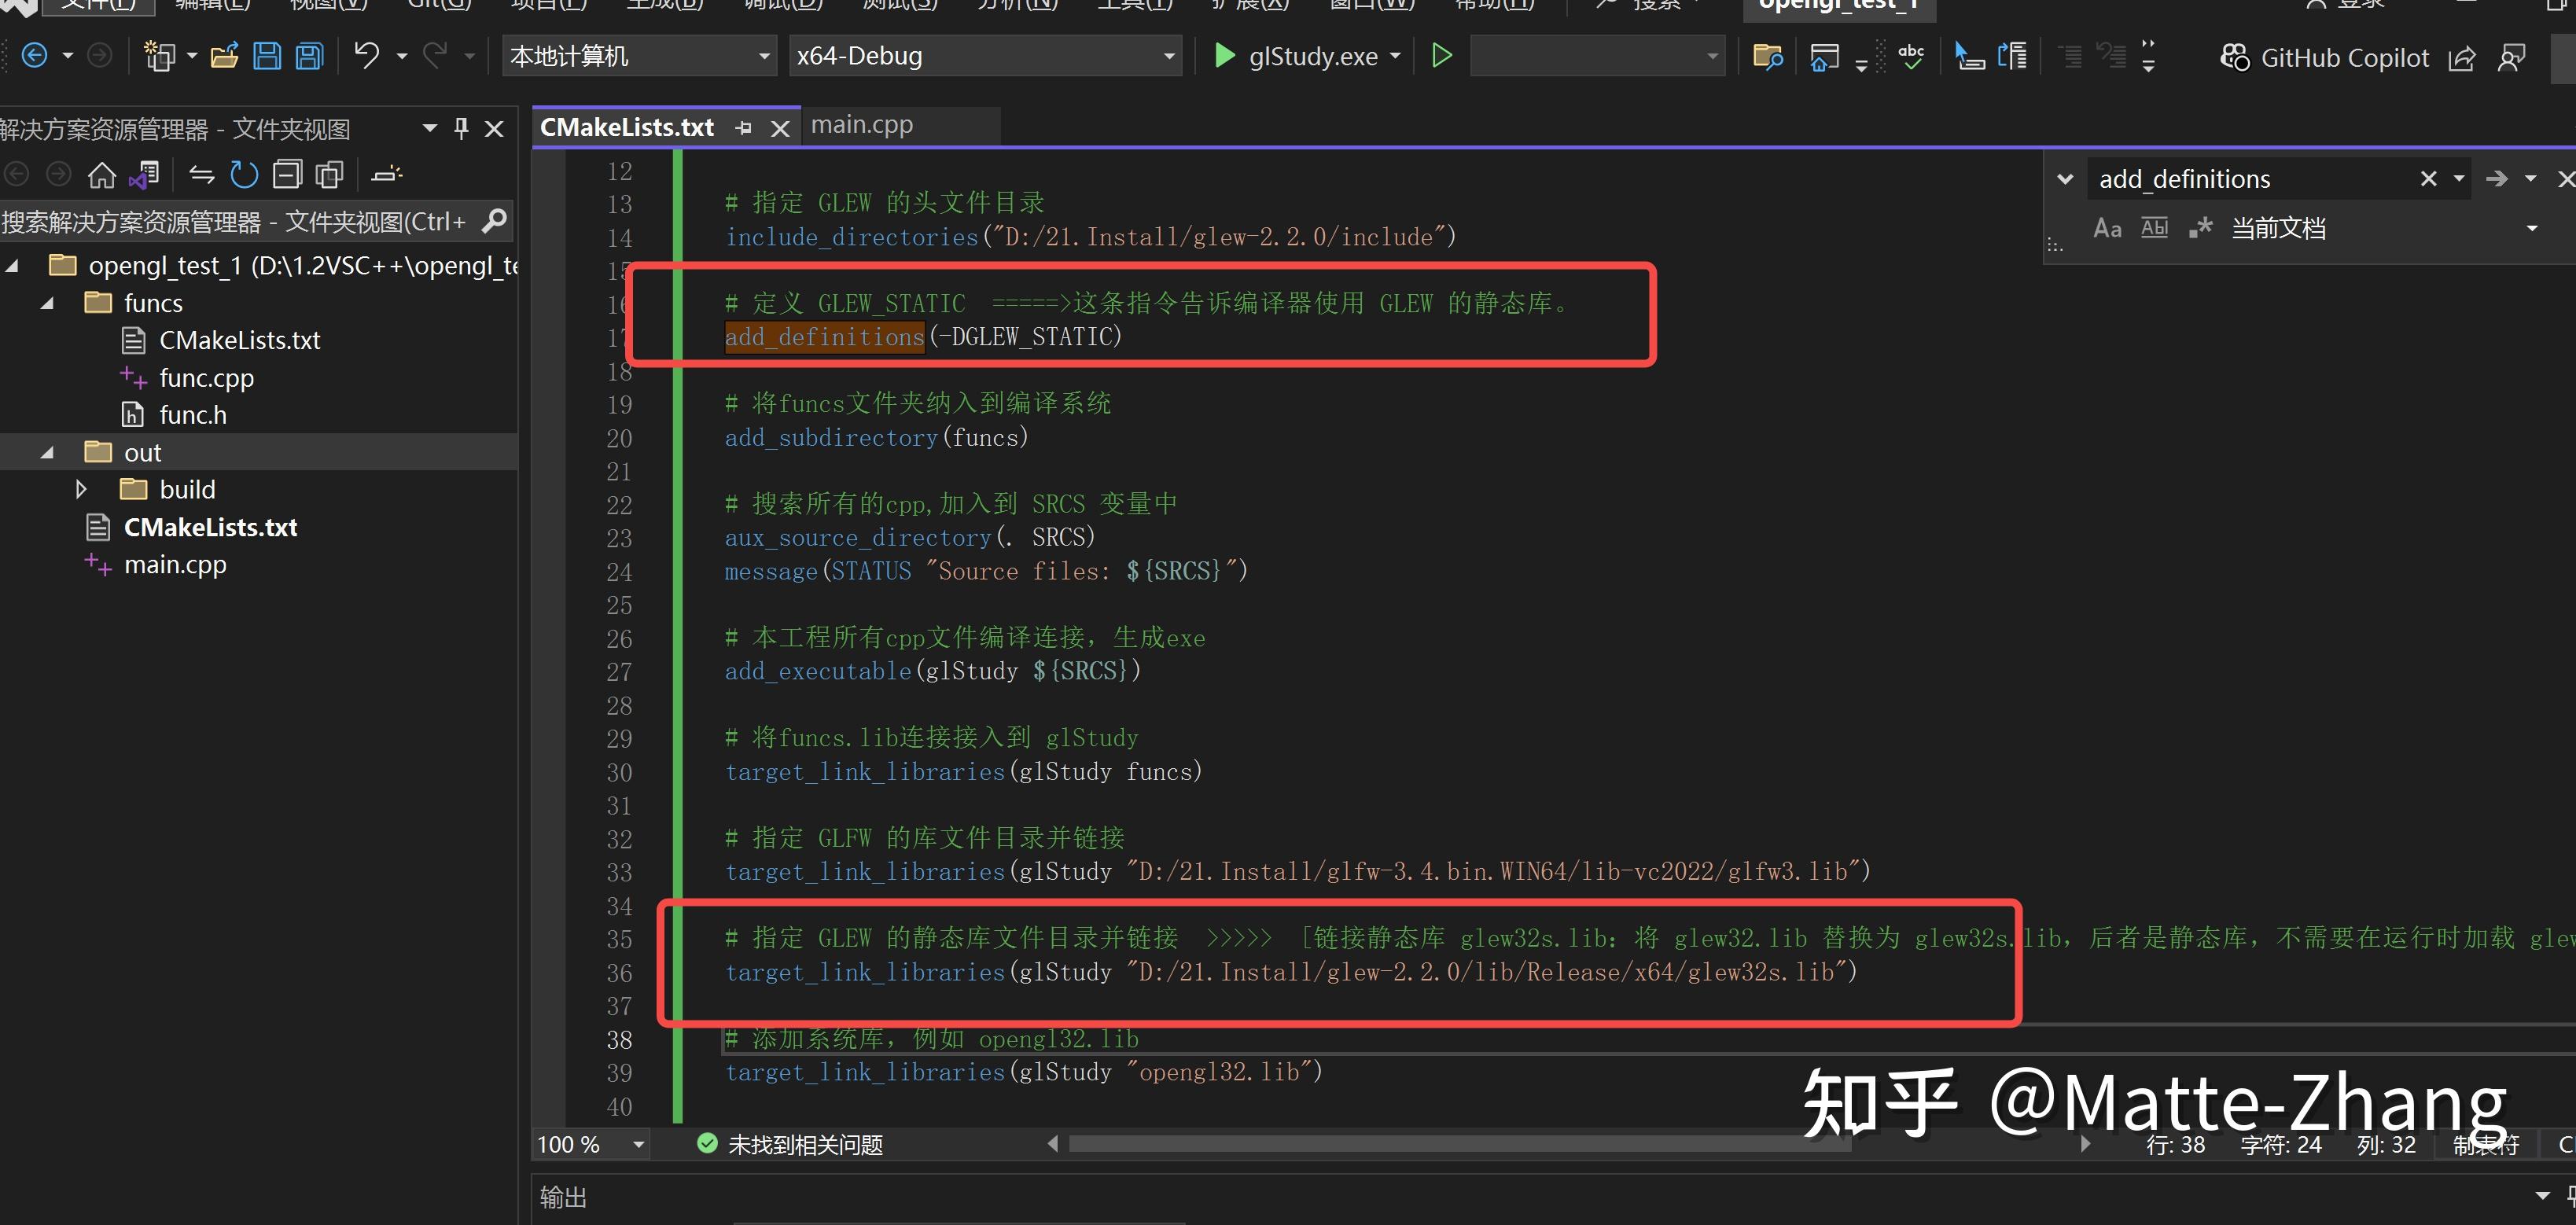Expand the build folder in Solution Explorer

click(x=81, y=489)
